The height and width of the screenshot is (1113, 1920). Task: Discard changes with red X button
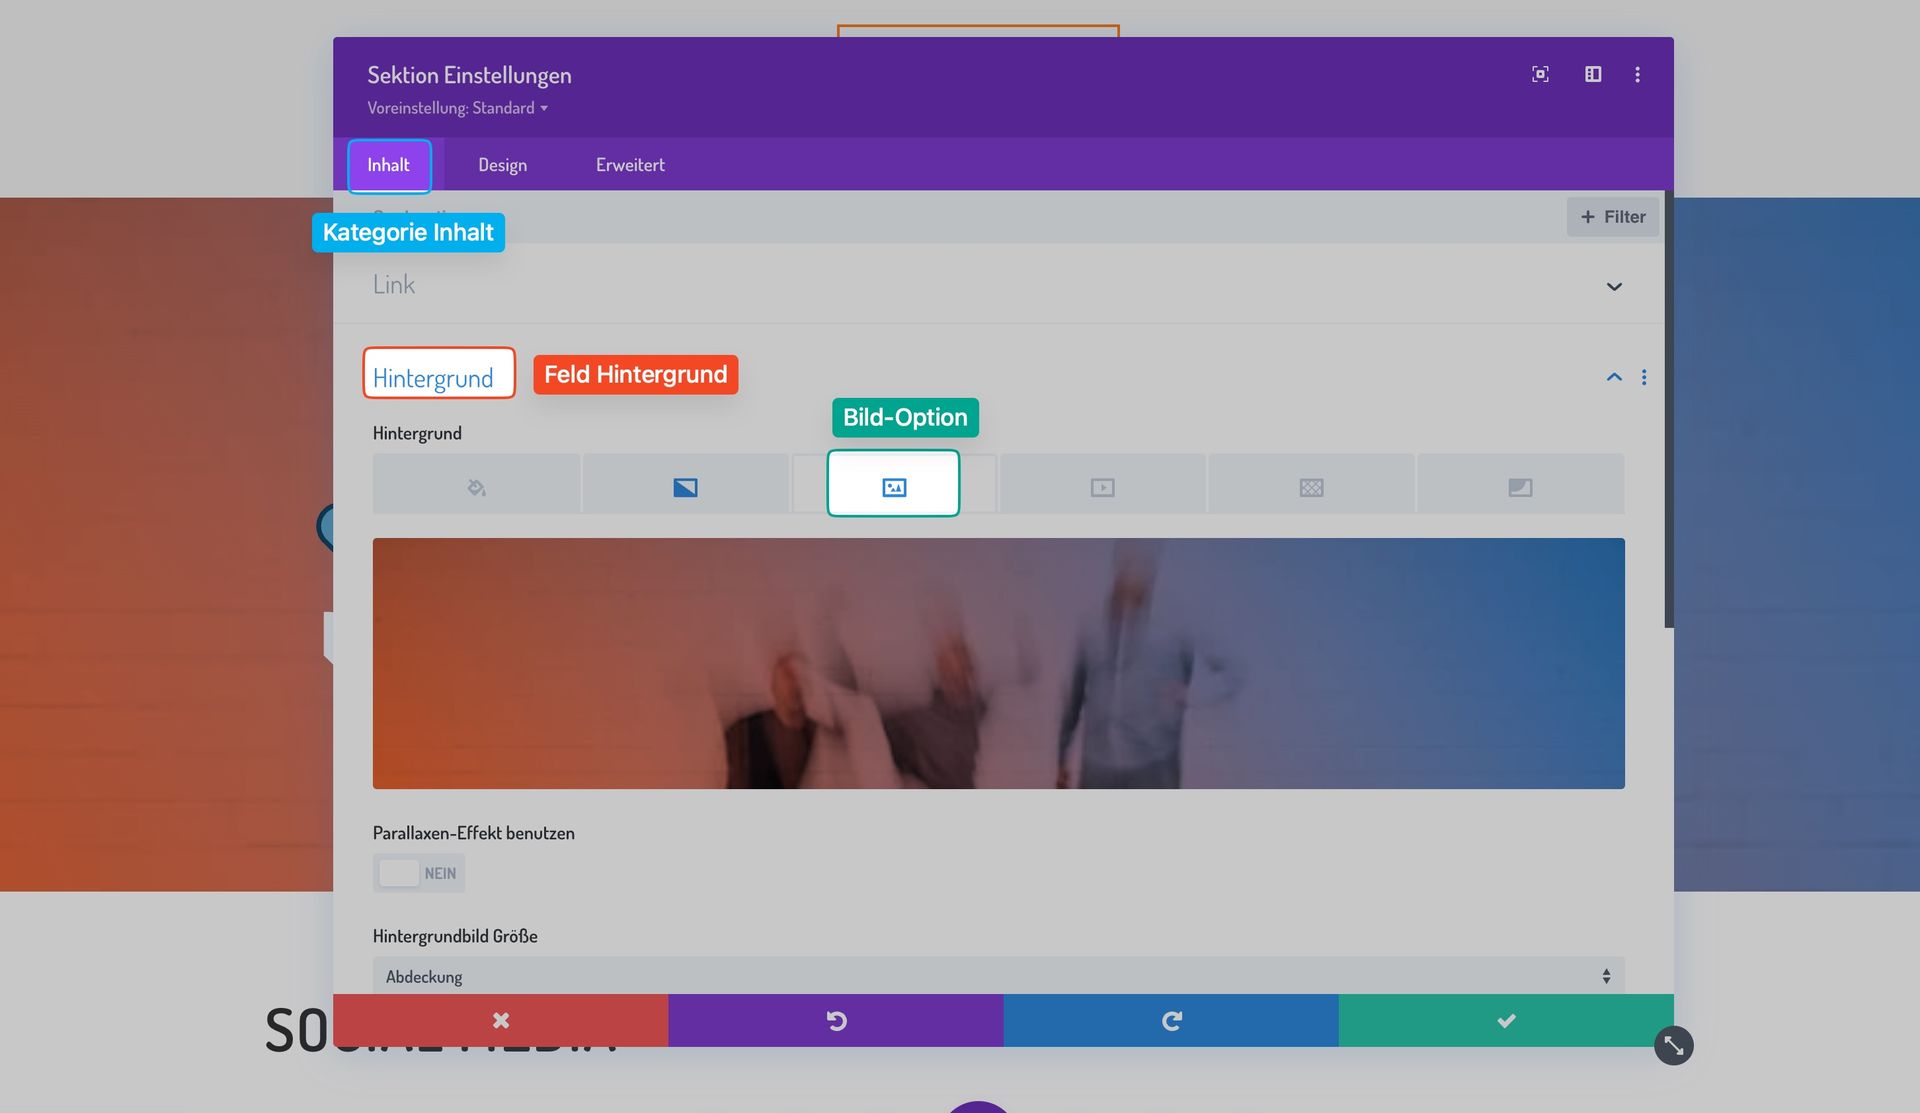pyautogui.click(x=500, y=1020)
